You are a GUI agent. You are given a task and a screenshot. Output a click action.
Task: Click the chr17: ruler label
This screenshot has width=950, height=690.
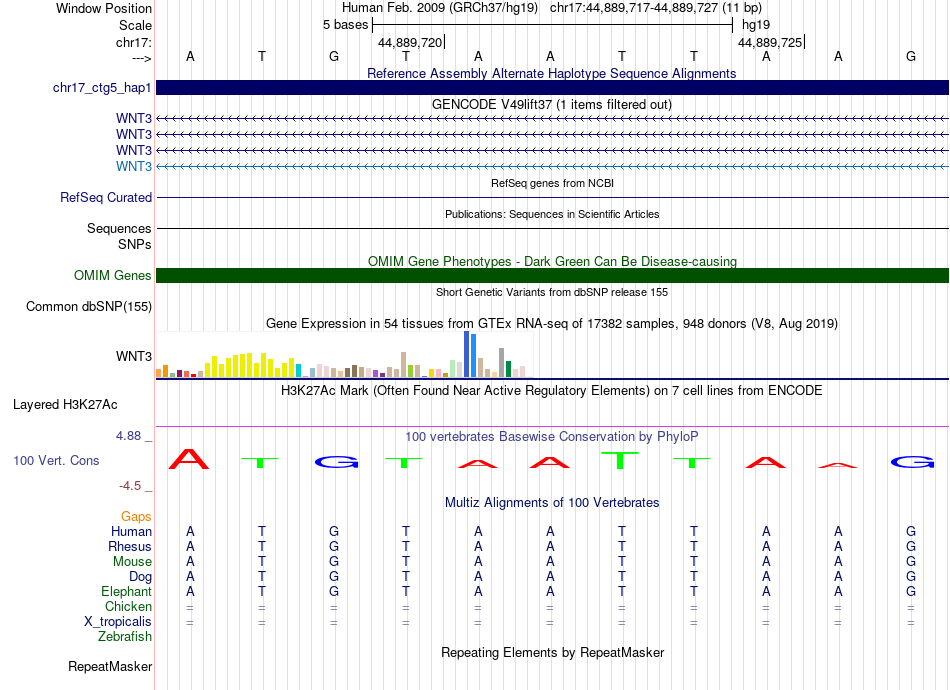click(x=134, y=42)
